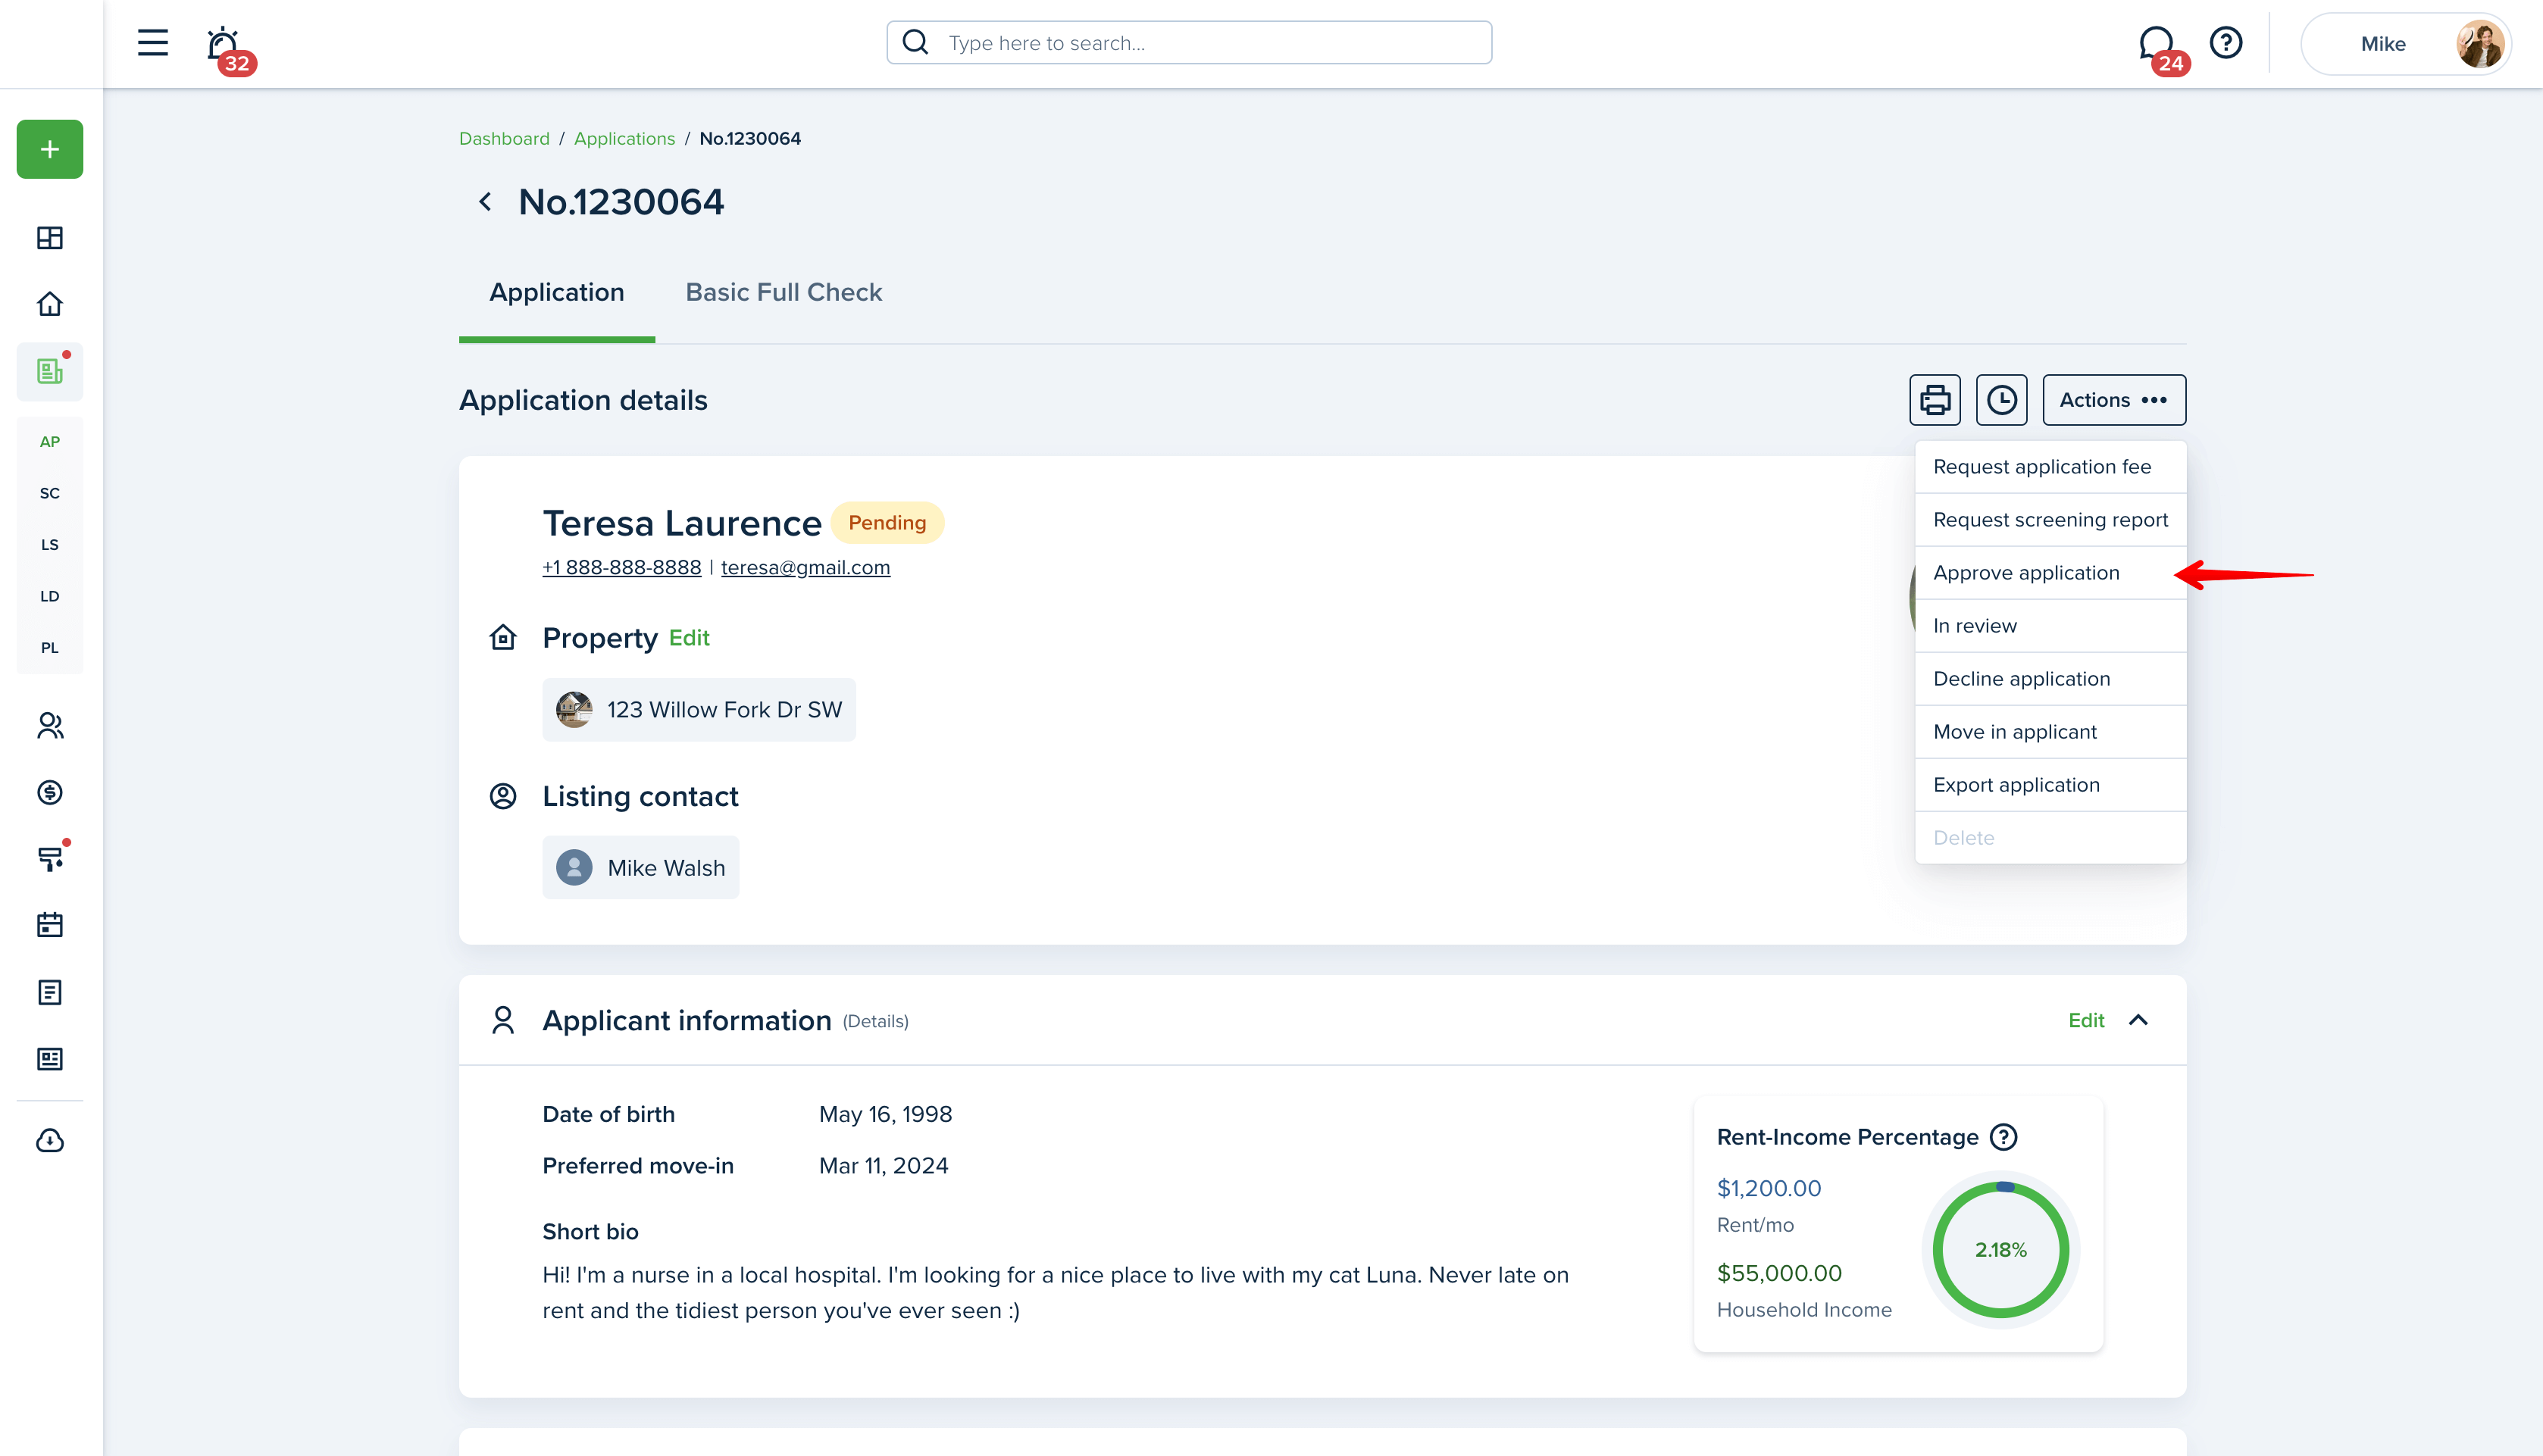This screenshot has height=1456, width=2543.
Task: Click the Teresa Laurence applicant name
Action: (x=682, y=523)
